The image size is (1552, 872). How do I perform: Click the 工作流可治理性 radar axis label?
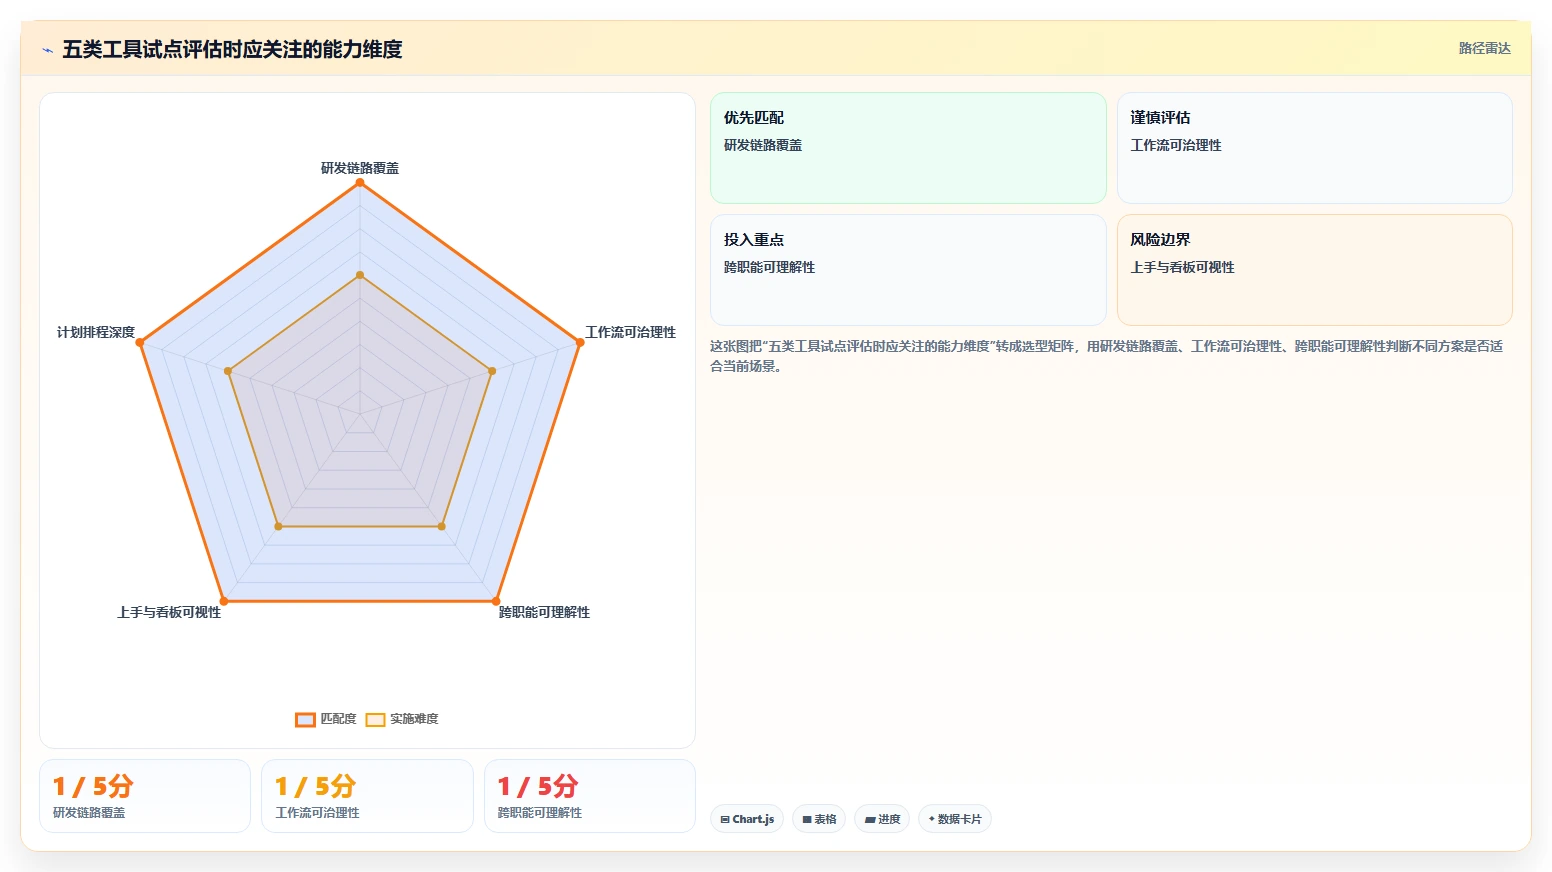(630, 332)
